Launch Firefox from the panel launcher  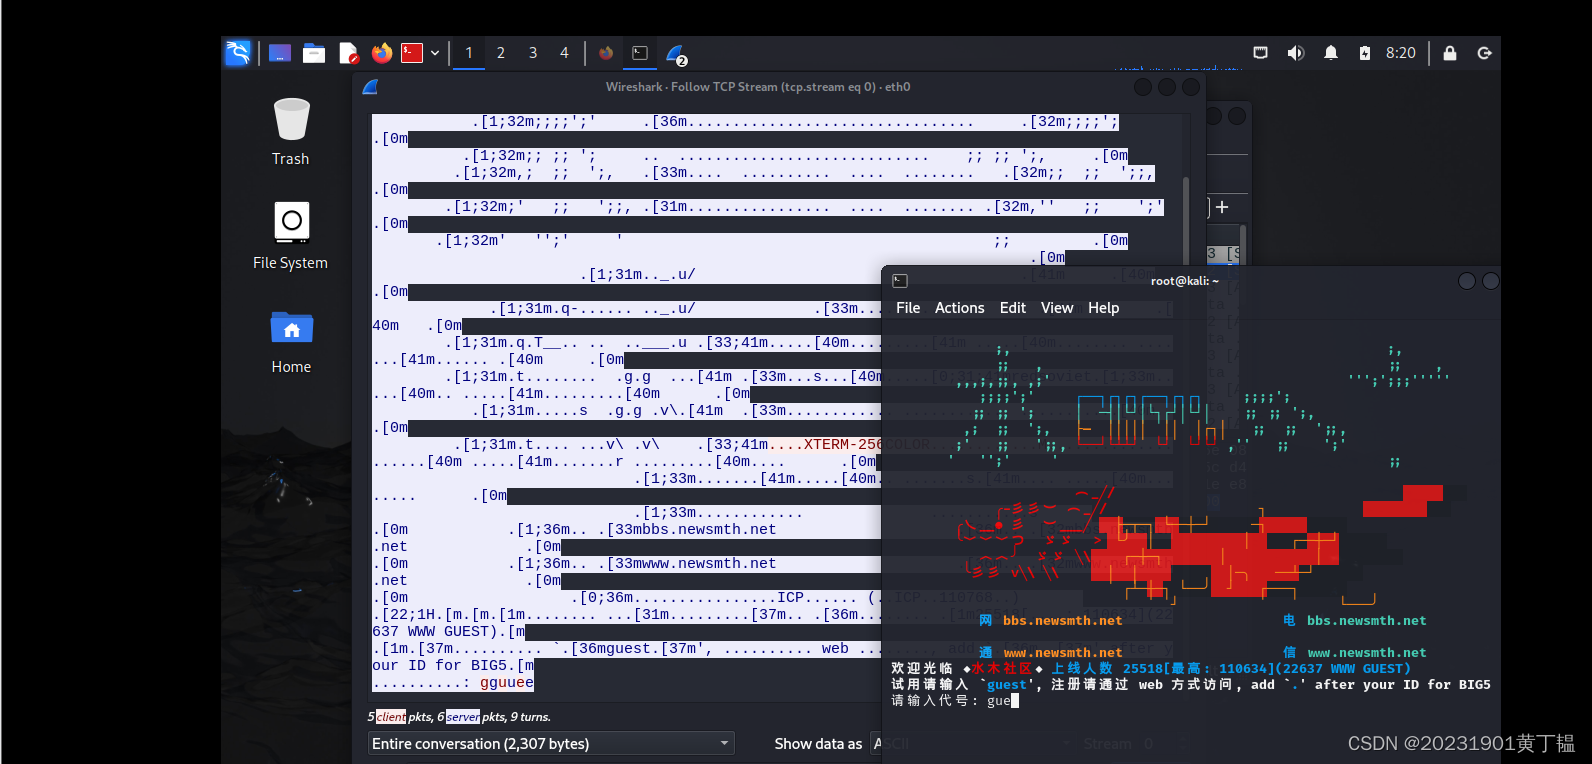point(381,53)
